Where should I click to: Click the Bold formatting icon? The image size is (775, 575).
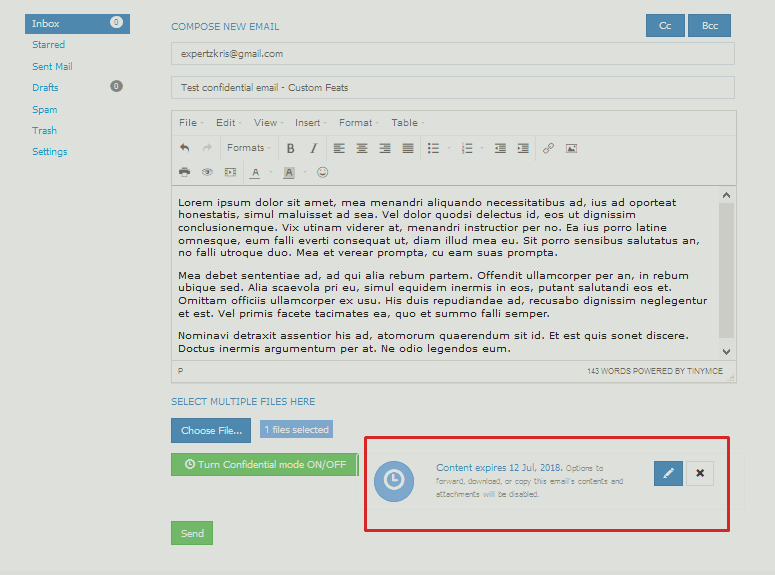290,148
